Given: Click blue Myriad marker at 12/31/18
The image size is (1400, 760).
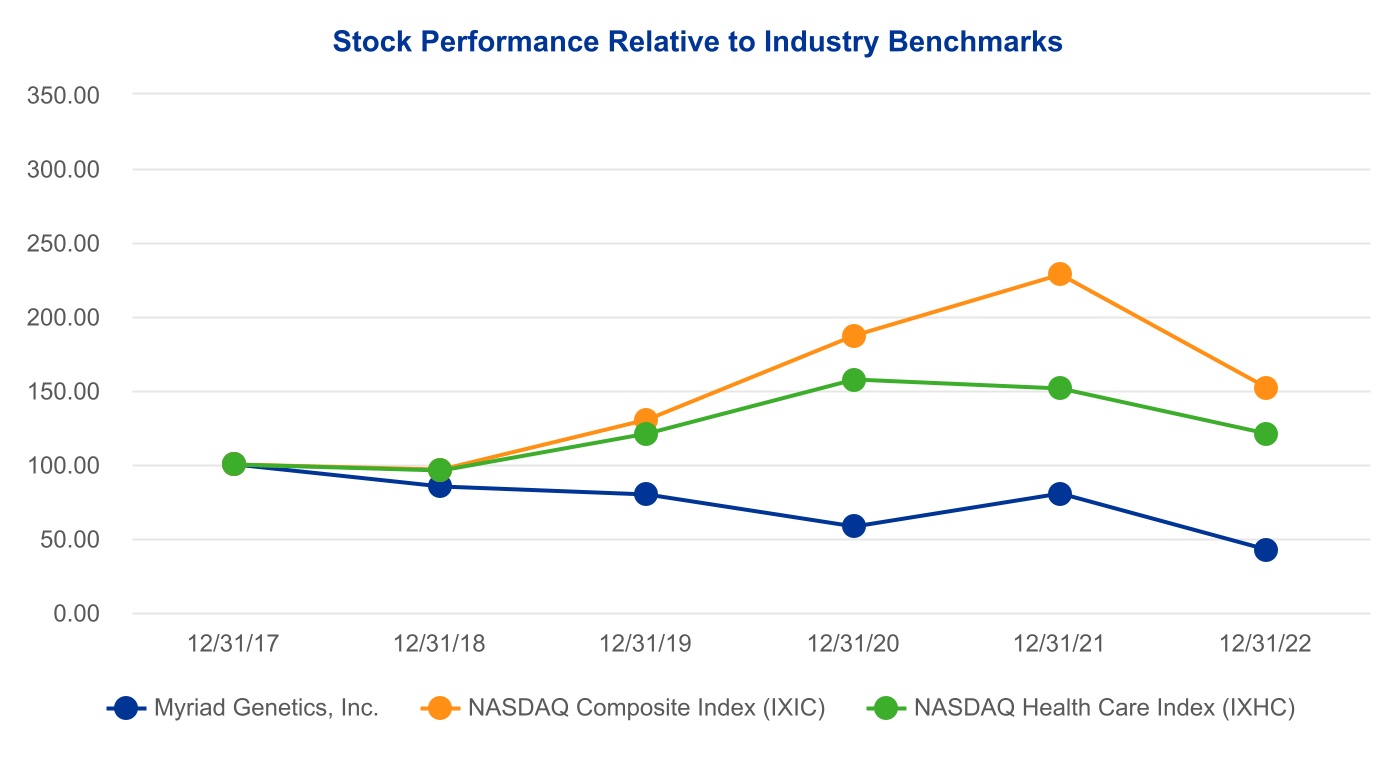Looking at the screenshot, I should [439, 486].
